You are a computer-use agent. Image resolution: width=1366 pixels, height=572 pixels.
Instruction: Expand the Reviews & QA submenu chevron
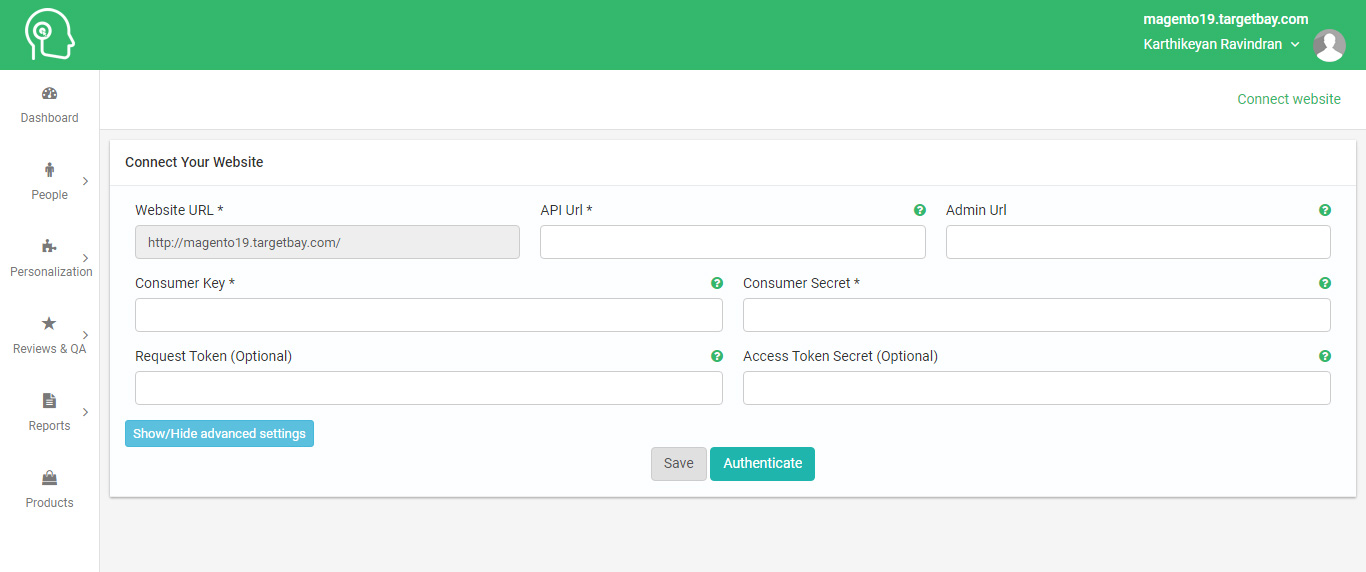(x=85, y=335)
